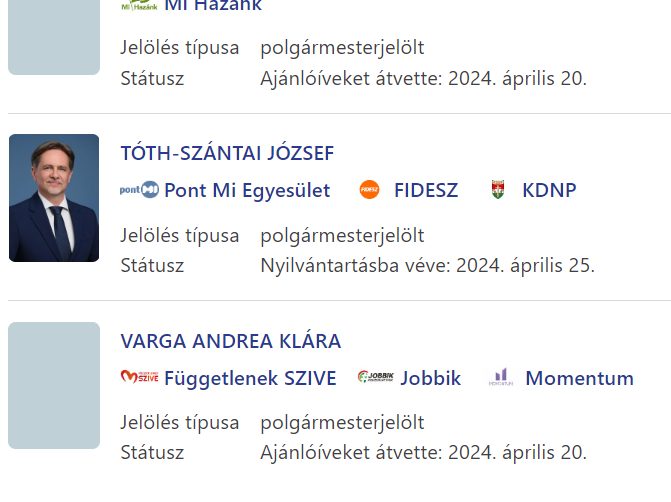Click the Momentum party logo icon
This screenshot has height=502, width=671.
coord(501,378)
